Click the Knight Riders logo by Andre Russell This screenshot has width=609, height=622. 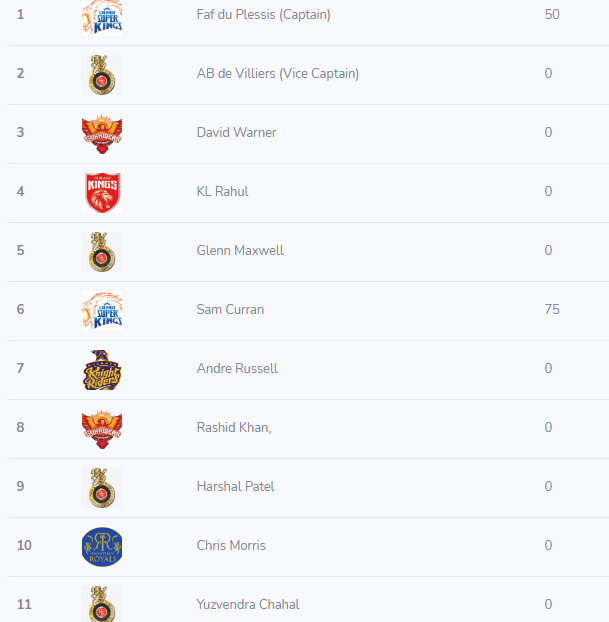(102, 370)
